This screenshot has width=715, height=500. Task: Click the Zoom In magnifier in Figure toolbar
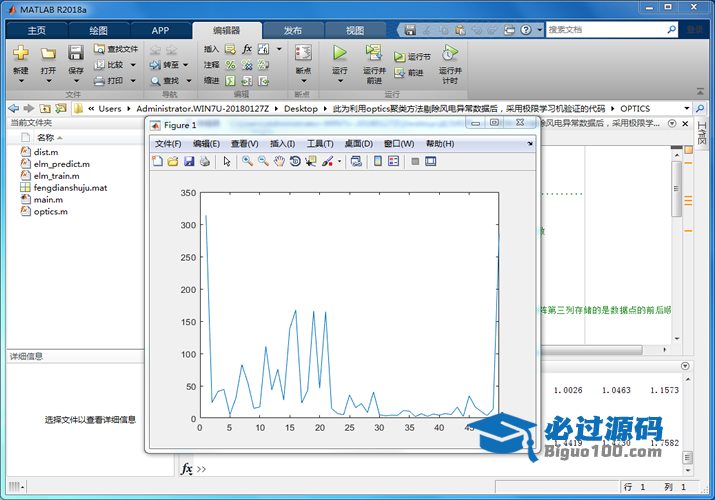[247, 161]
